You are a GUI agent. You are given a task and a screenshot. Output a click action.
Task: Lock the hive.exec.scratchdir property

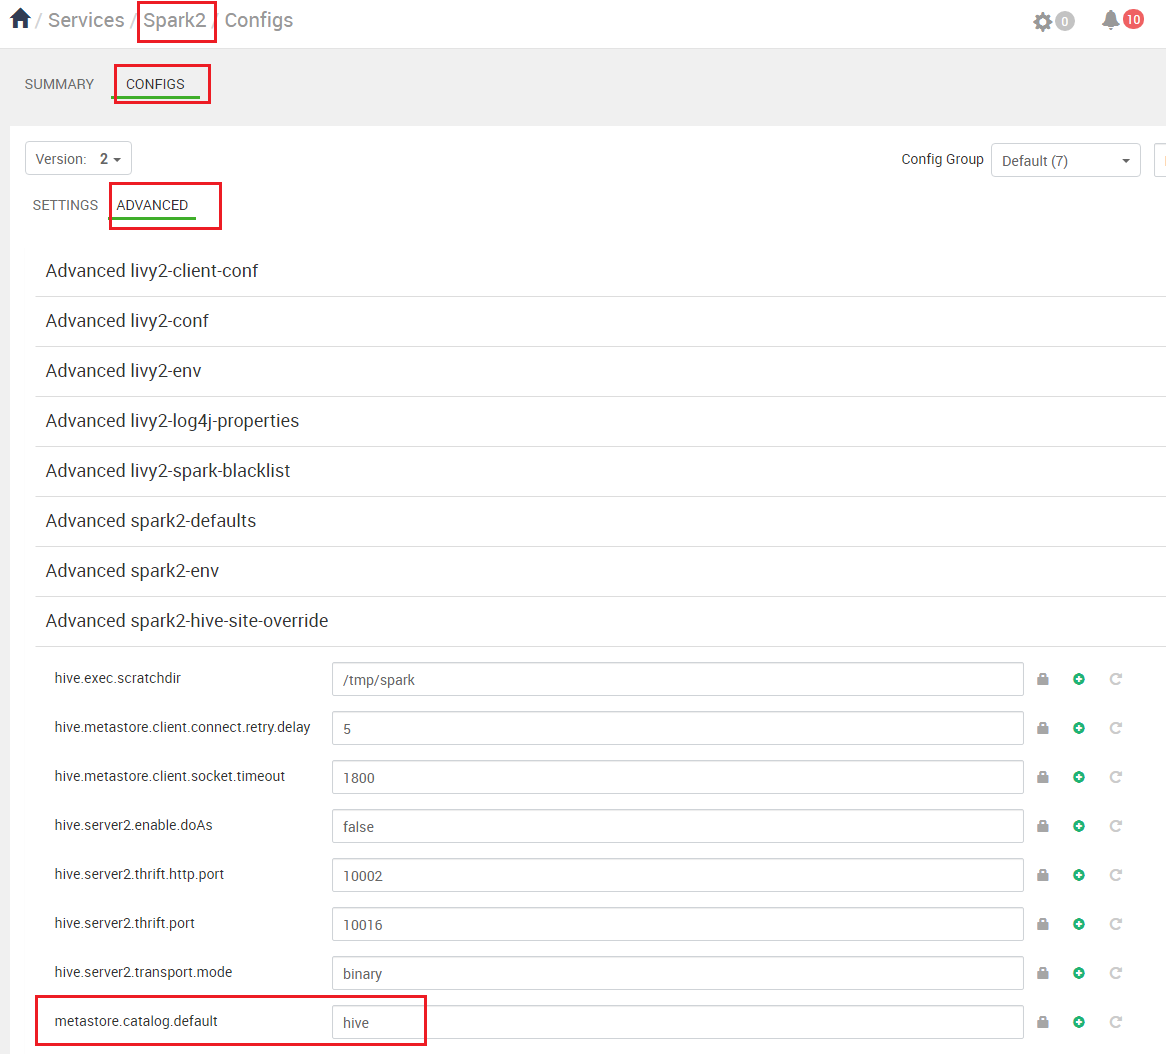coord(1043,679)
